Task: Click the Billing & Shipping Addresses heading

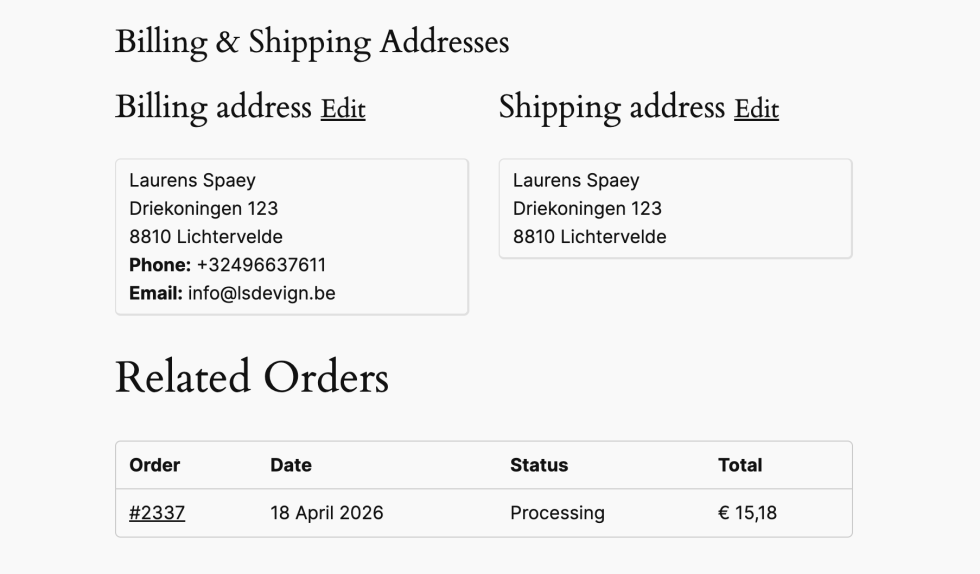Action: [x=312, y=42]
